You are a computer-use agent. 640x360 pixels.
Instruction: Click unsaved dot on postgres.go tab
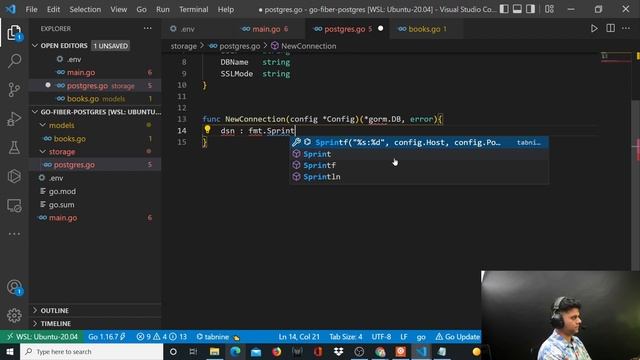[x=380, y=29]
